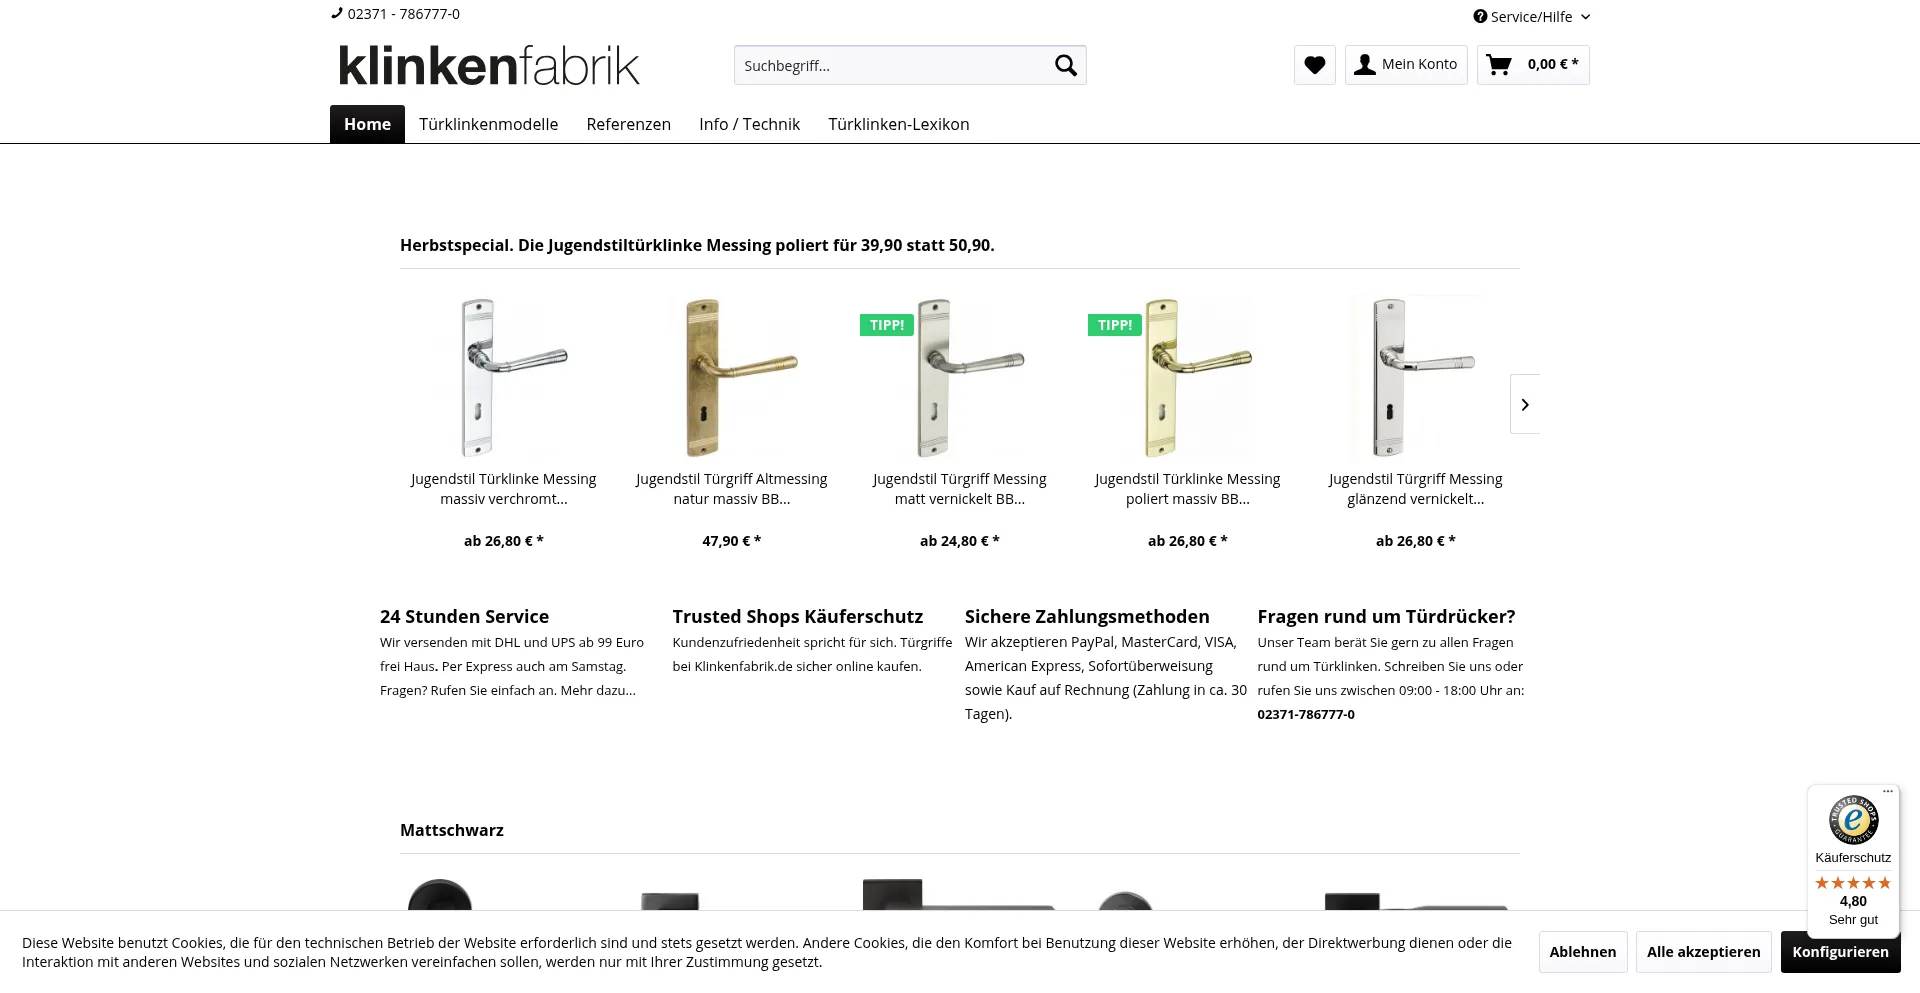Open the Info / Technik menu
This screenshot has height=993, width=1920.
[x=749, y=125]
